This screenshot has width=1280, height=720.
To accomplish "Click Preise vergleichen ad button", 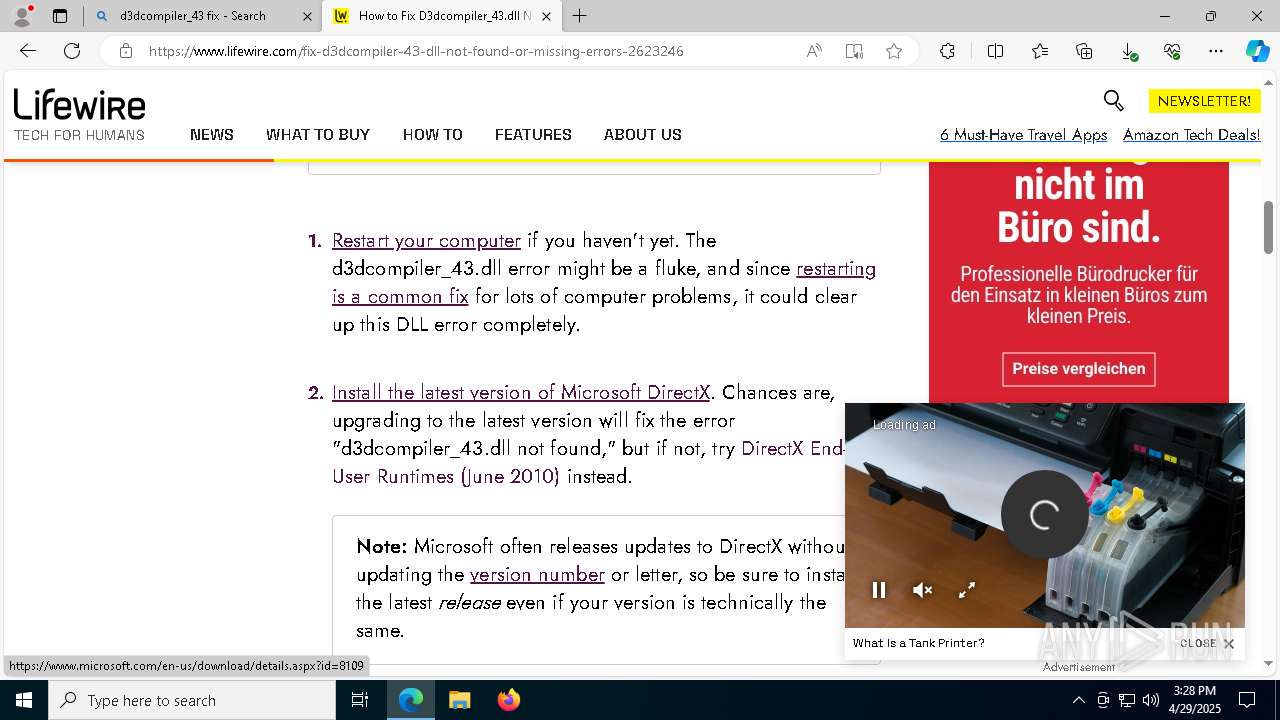I will [1079, 369].
